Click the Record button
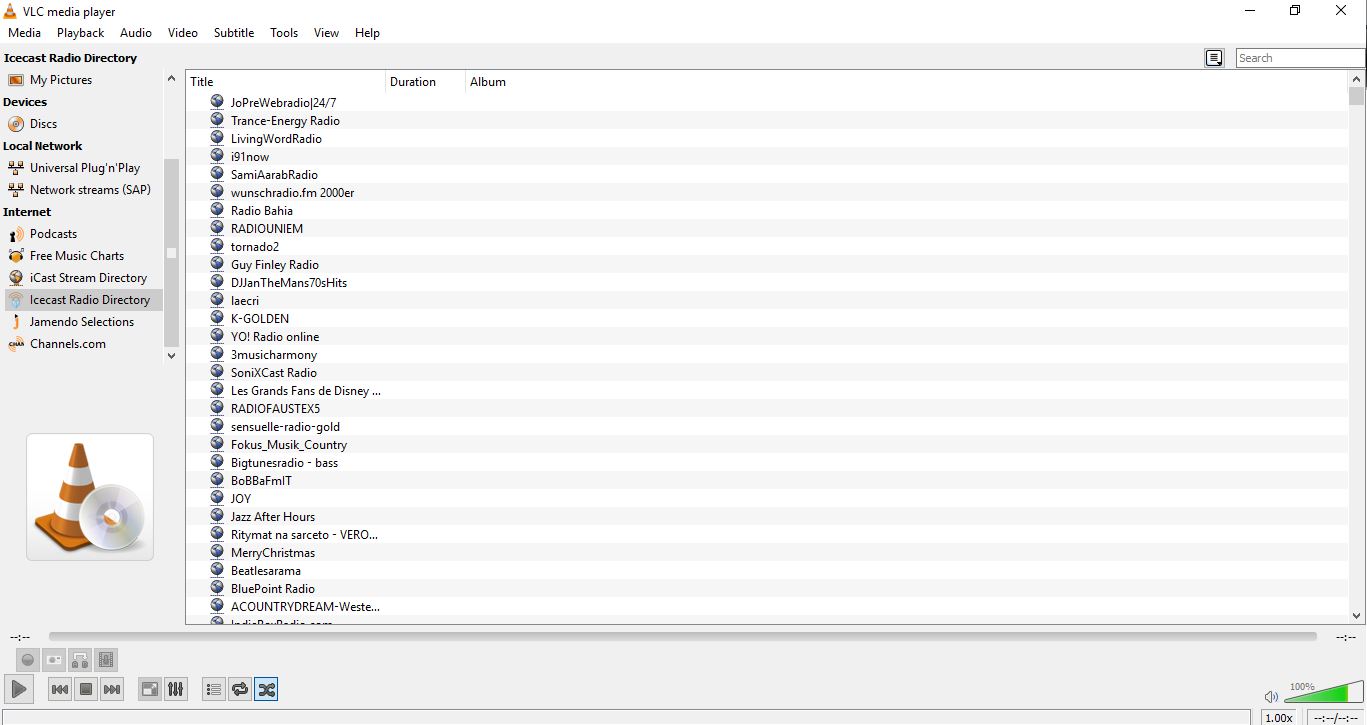The height and width of the screenshot is (725, 1367). point(28,660)
